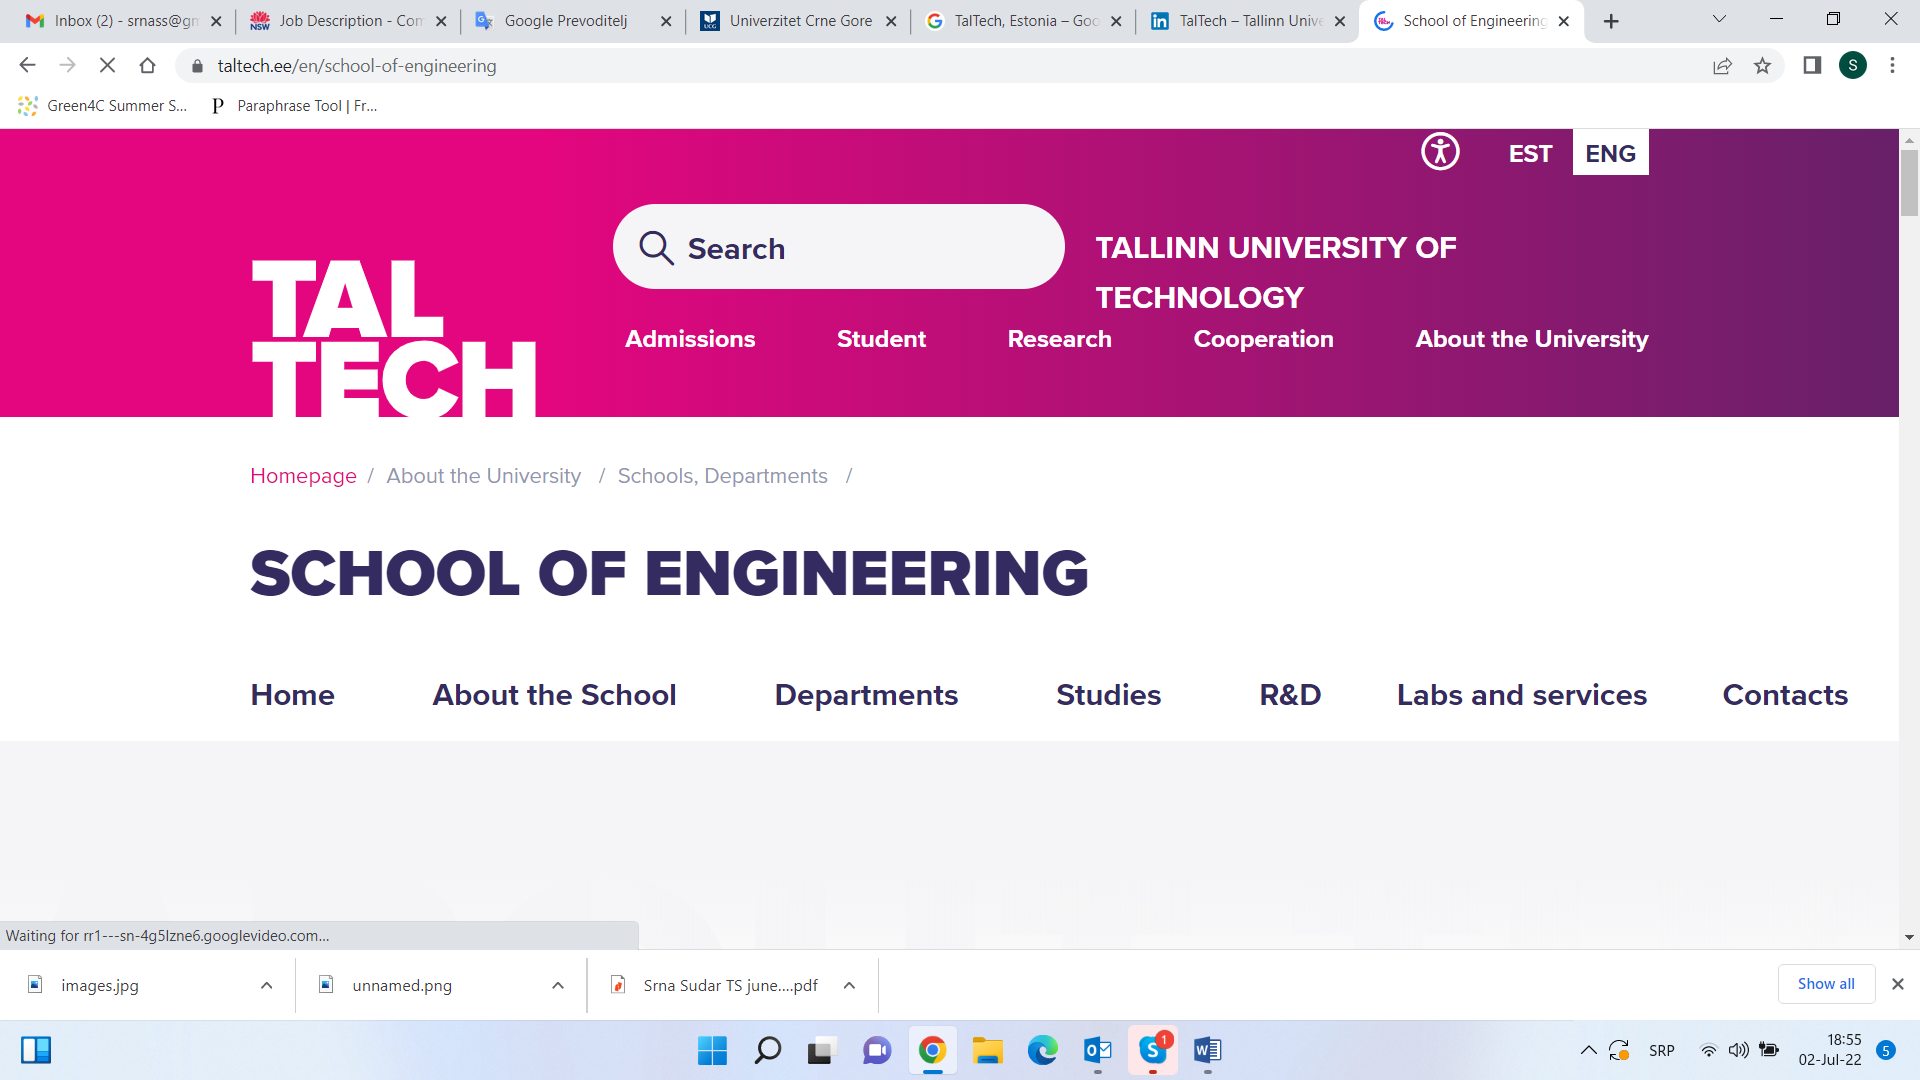
Task: Open Windows Start menu
Action: (712, 1050)
